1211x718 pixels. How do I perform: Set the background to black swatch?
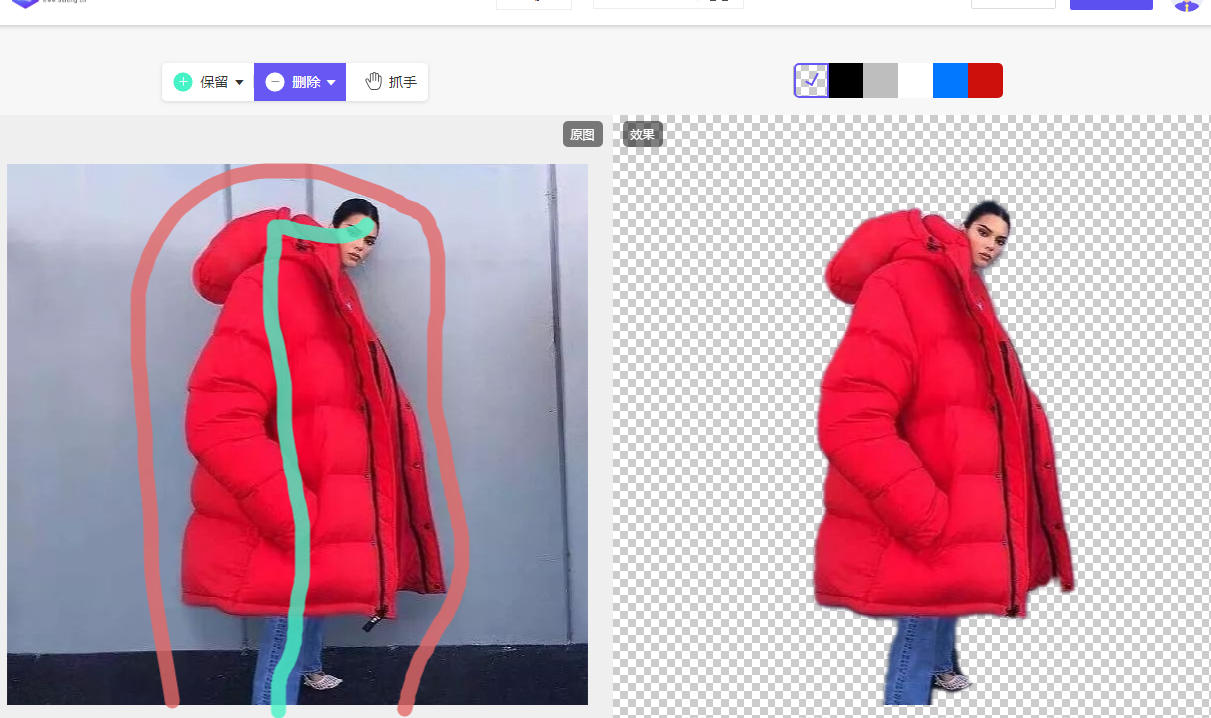846,80
